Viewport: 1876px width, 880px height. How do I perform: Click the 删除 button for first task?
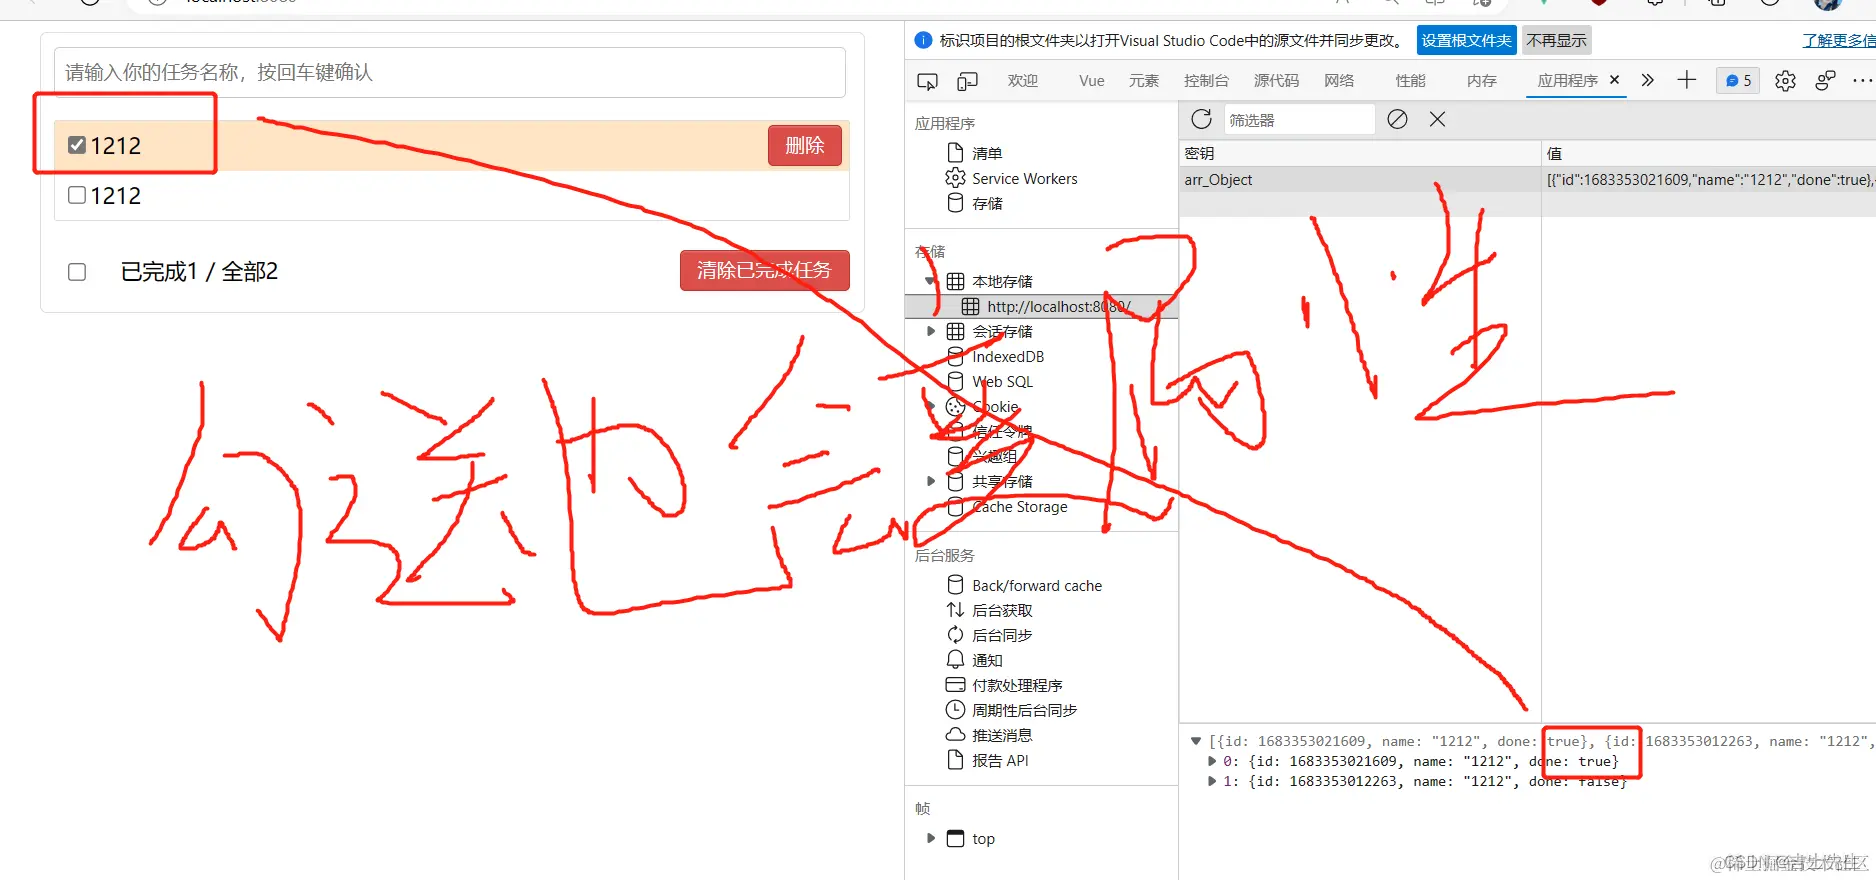coord(805,146)
